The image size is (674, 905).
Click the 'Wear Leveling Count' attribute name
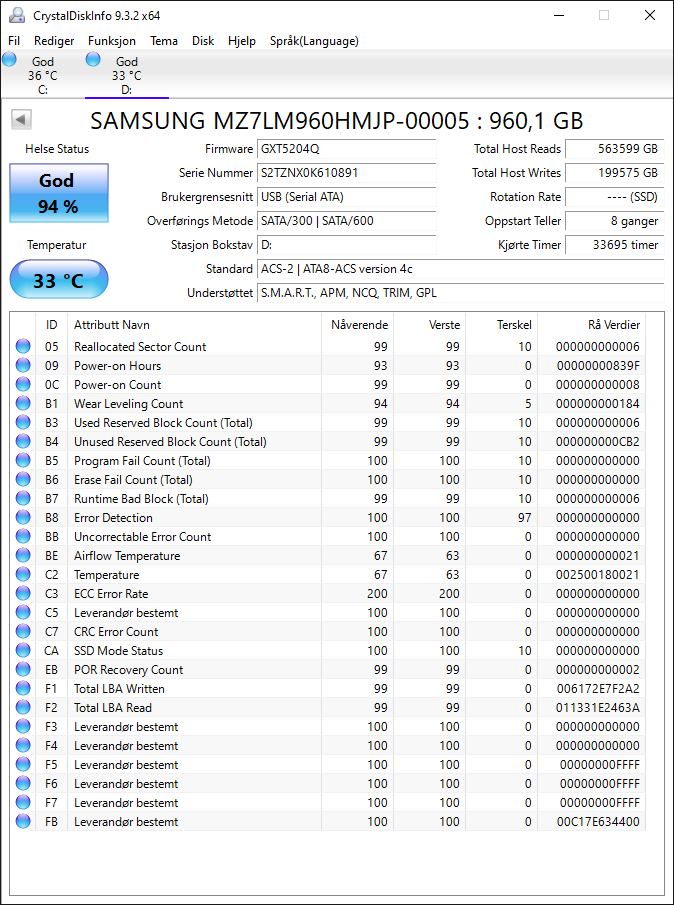[x=128, y=403]
